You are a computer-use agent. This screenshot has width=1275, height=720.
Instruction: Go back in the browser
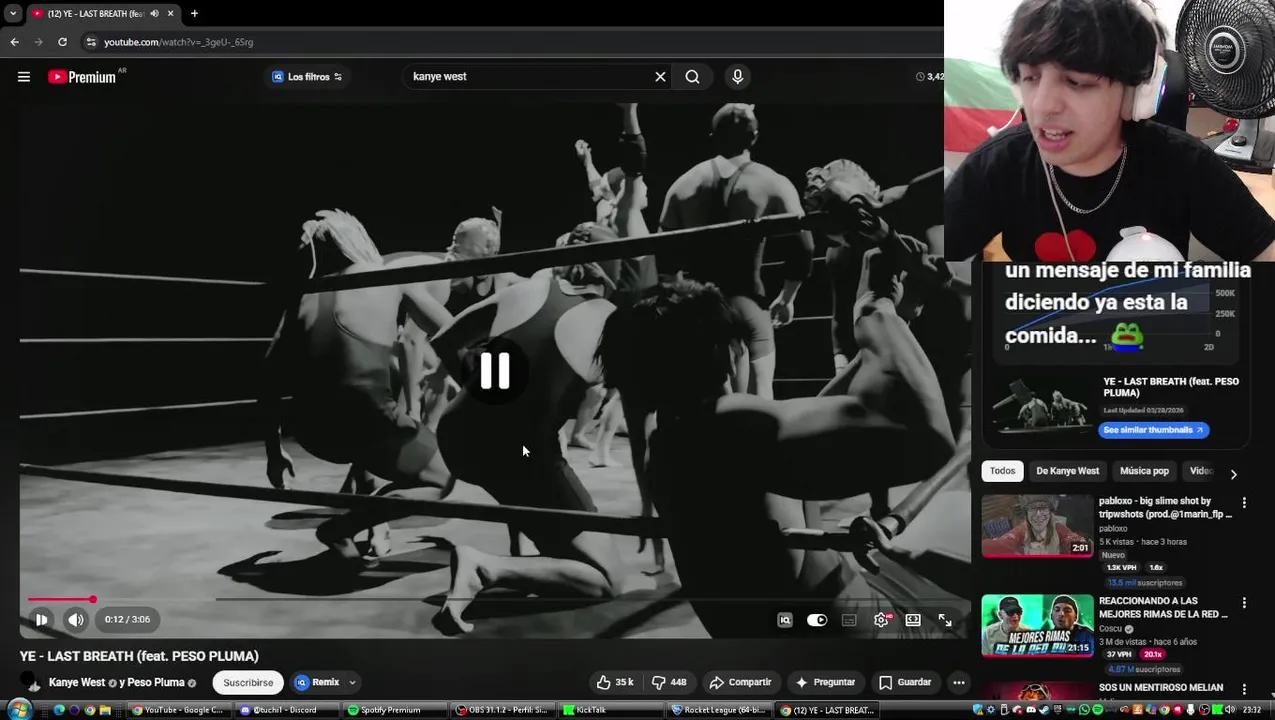click(14, 42)
